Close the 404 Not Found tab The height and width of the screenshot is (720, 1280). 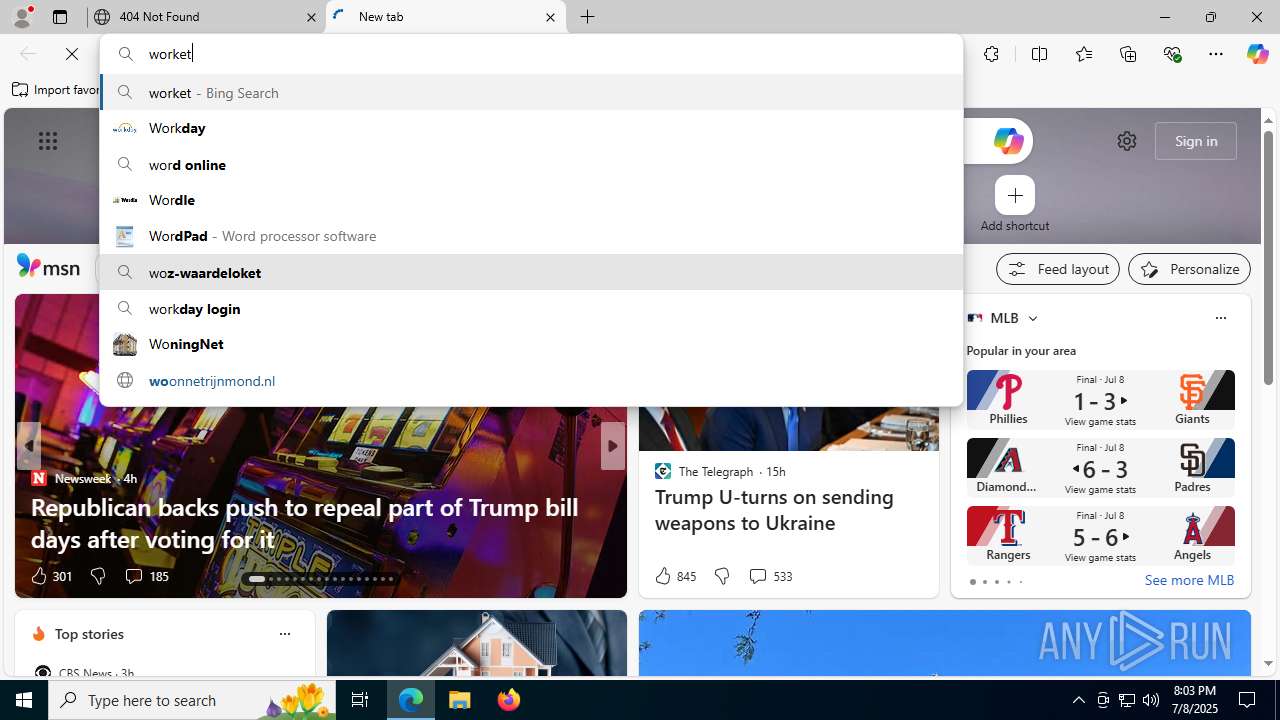[x=311, y=17]
